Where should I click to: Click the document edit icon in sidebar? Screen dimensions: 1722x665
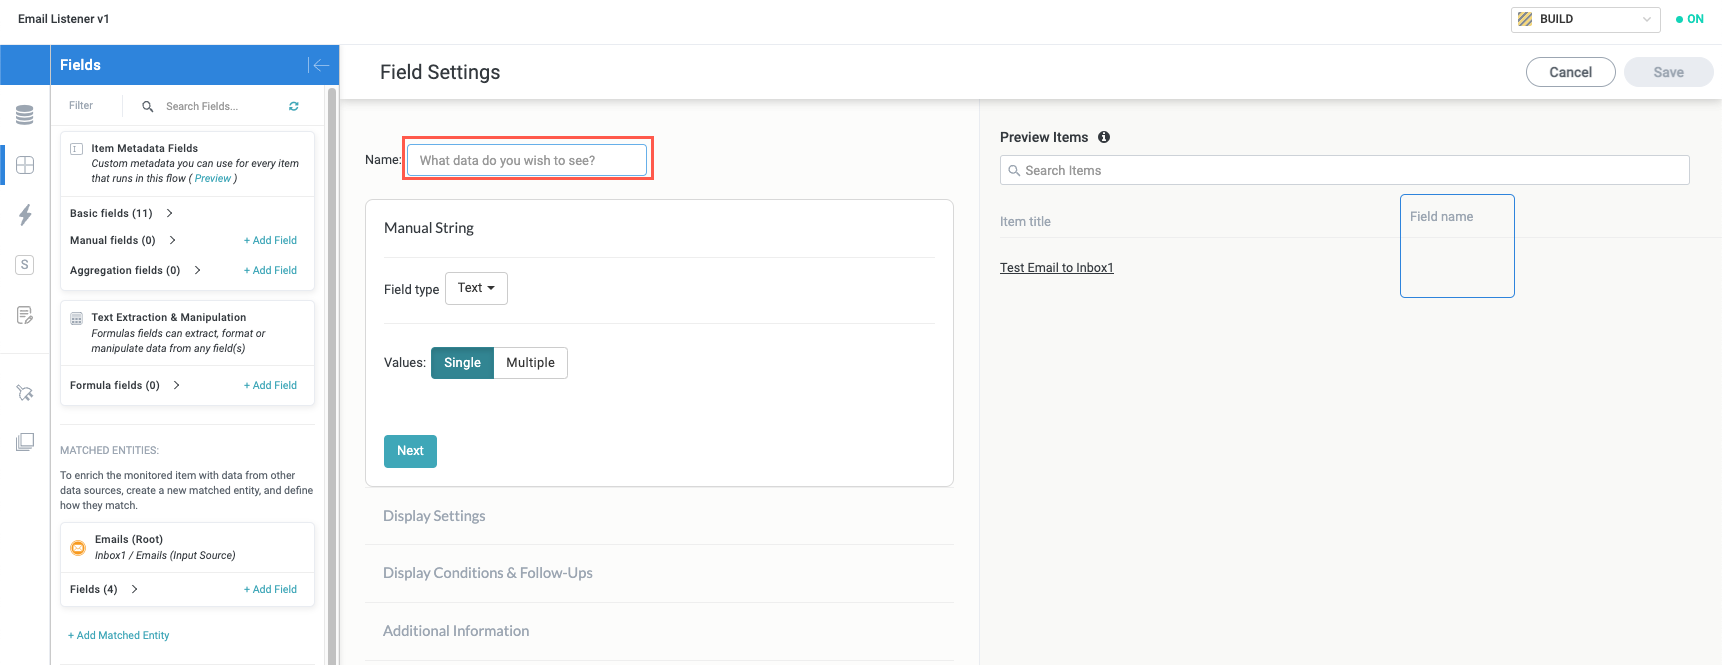point(25,315)
